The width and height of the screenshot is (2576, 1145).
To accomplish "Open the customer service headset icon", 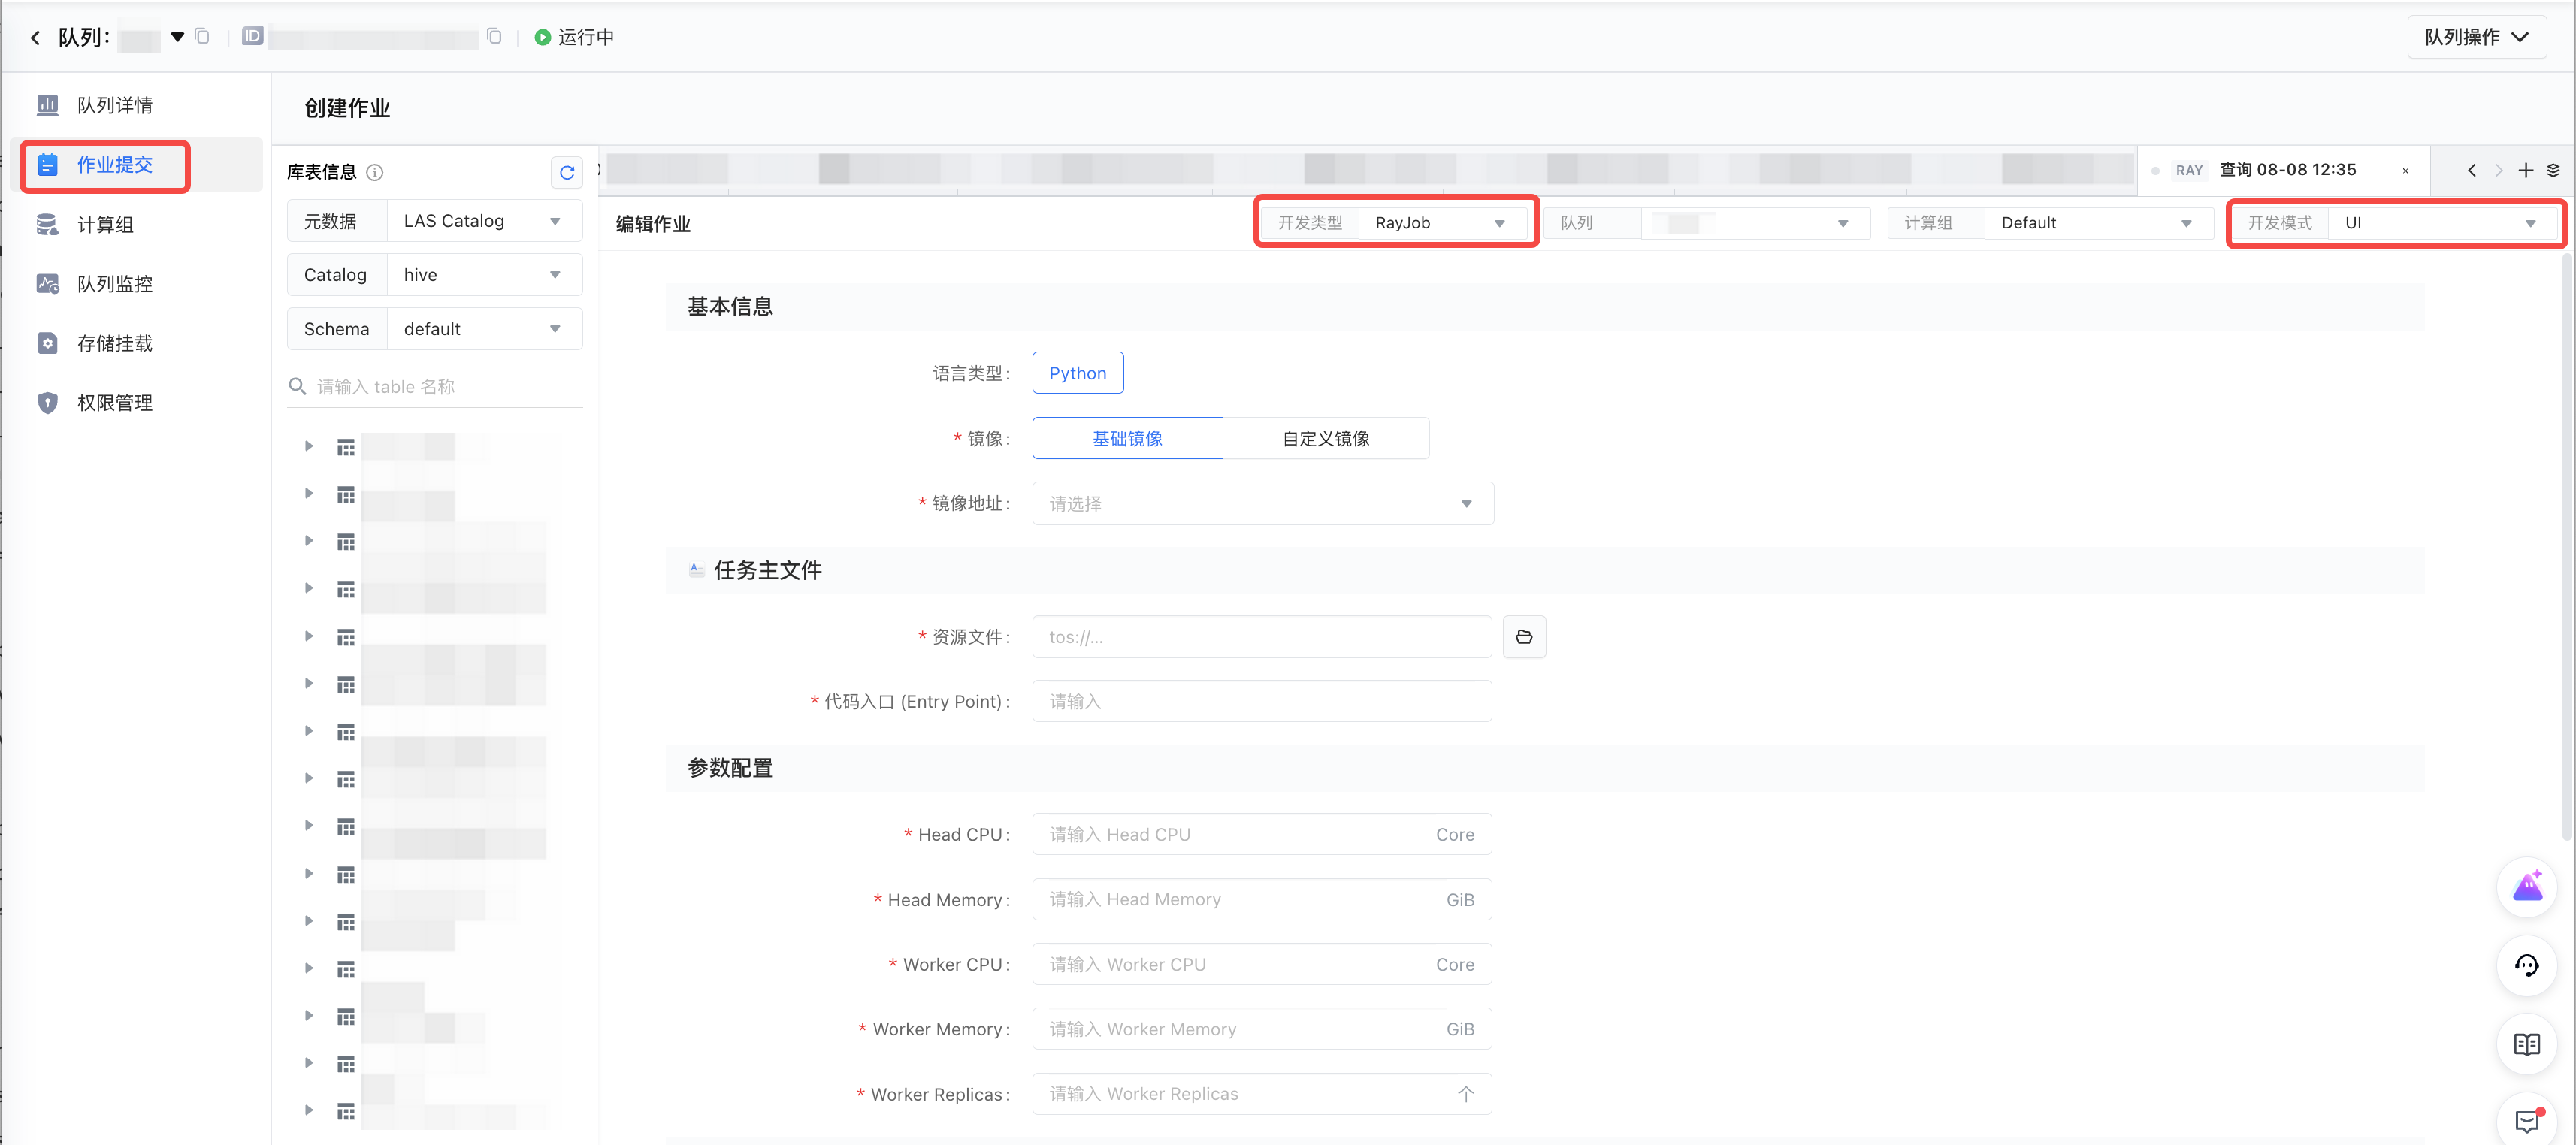I will pyautogui.click(x=2526, y=965).
